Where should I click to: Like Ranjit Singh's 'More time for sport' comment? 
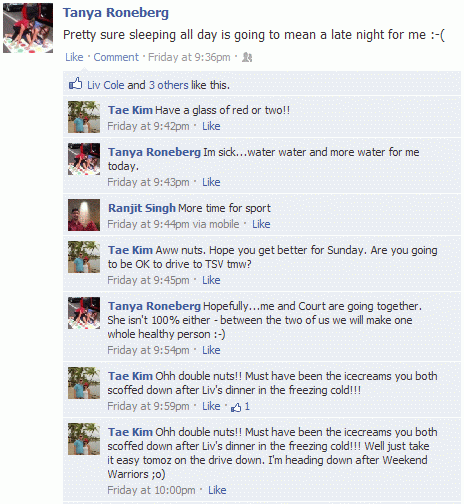click(x=261, y=224)
